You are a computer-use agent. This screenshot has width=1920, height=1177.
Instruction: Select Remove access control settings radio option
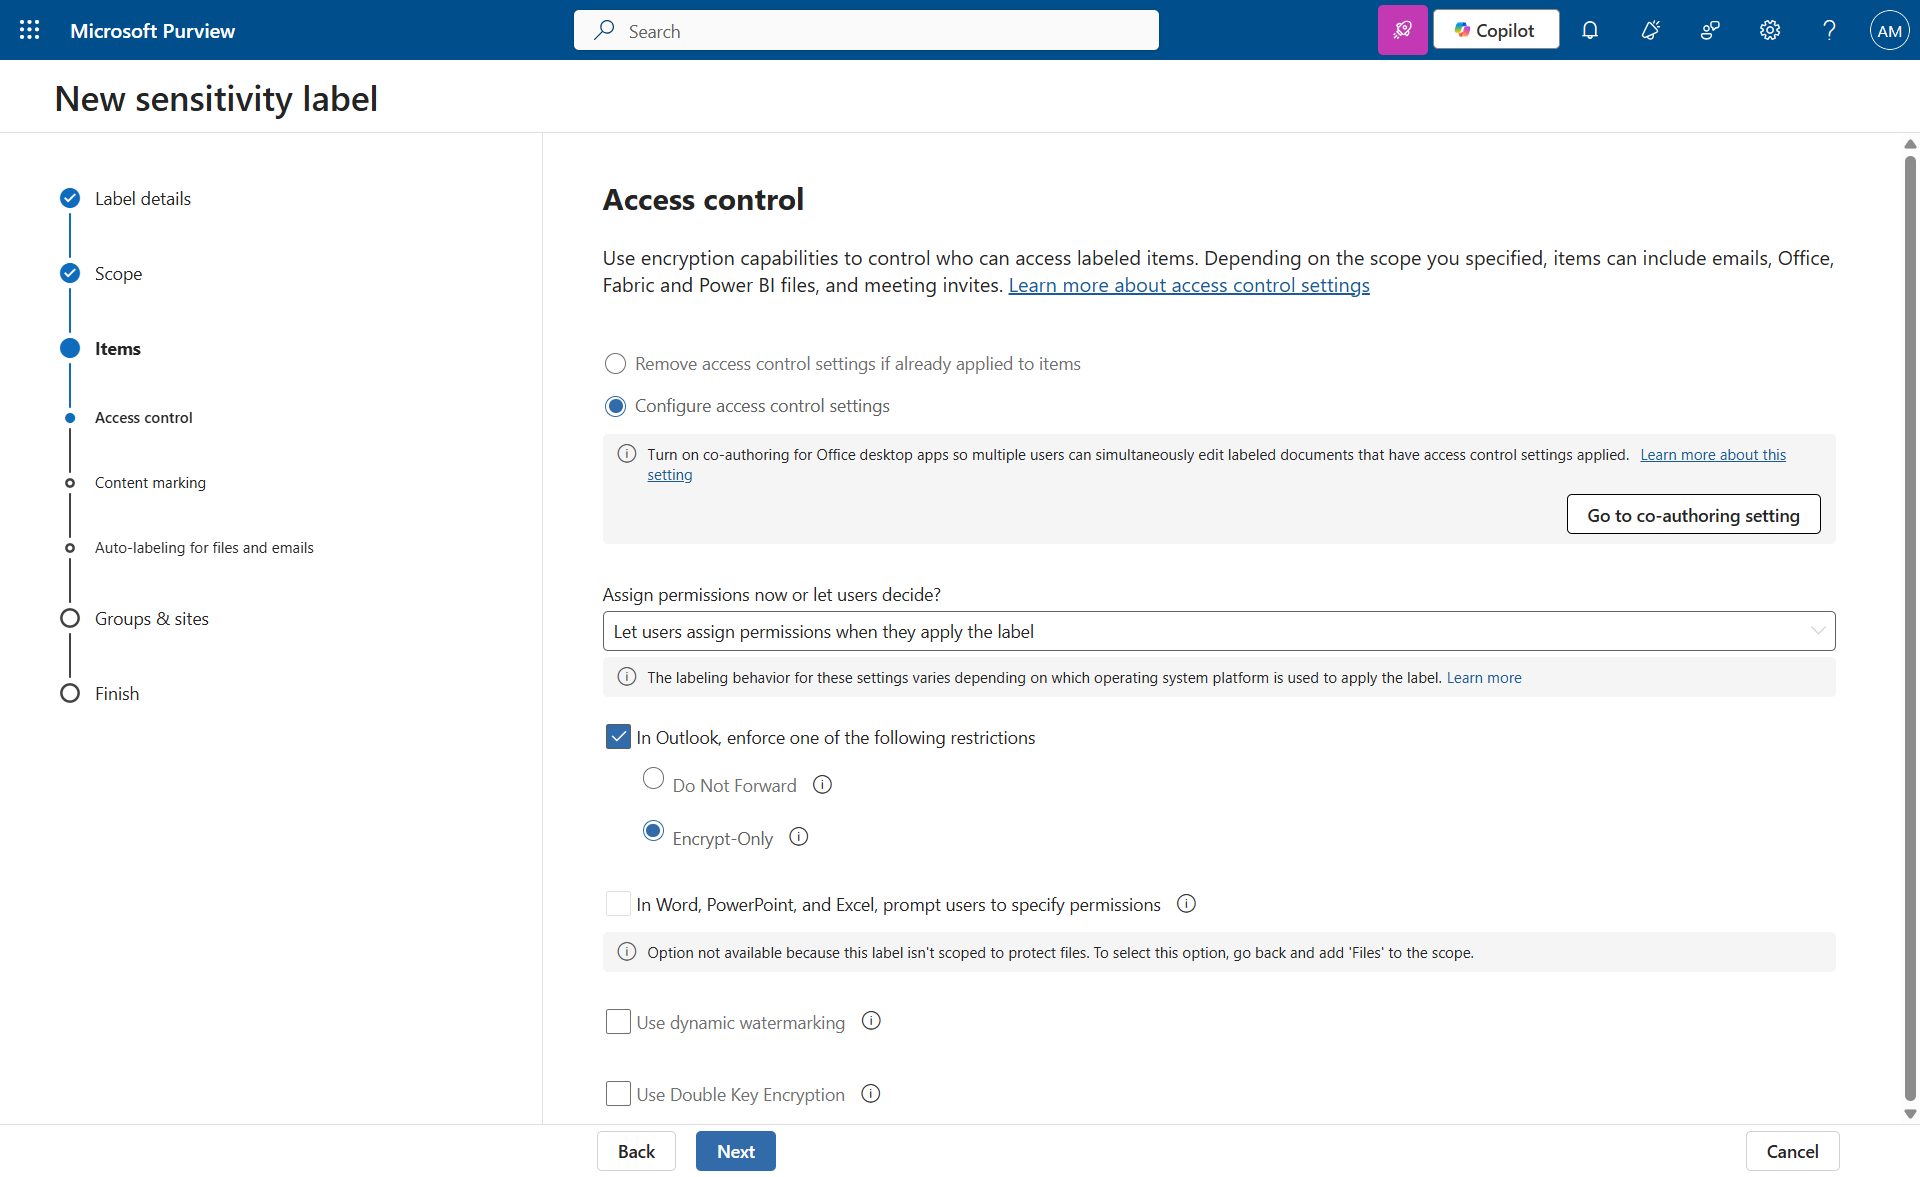(616, 364)
